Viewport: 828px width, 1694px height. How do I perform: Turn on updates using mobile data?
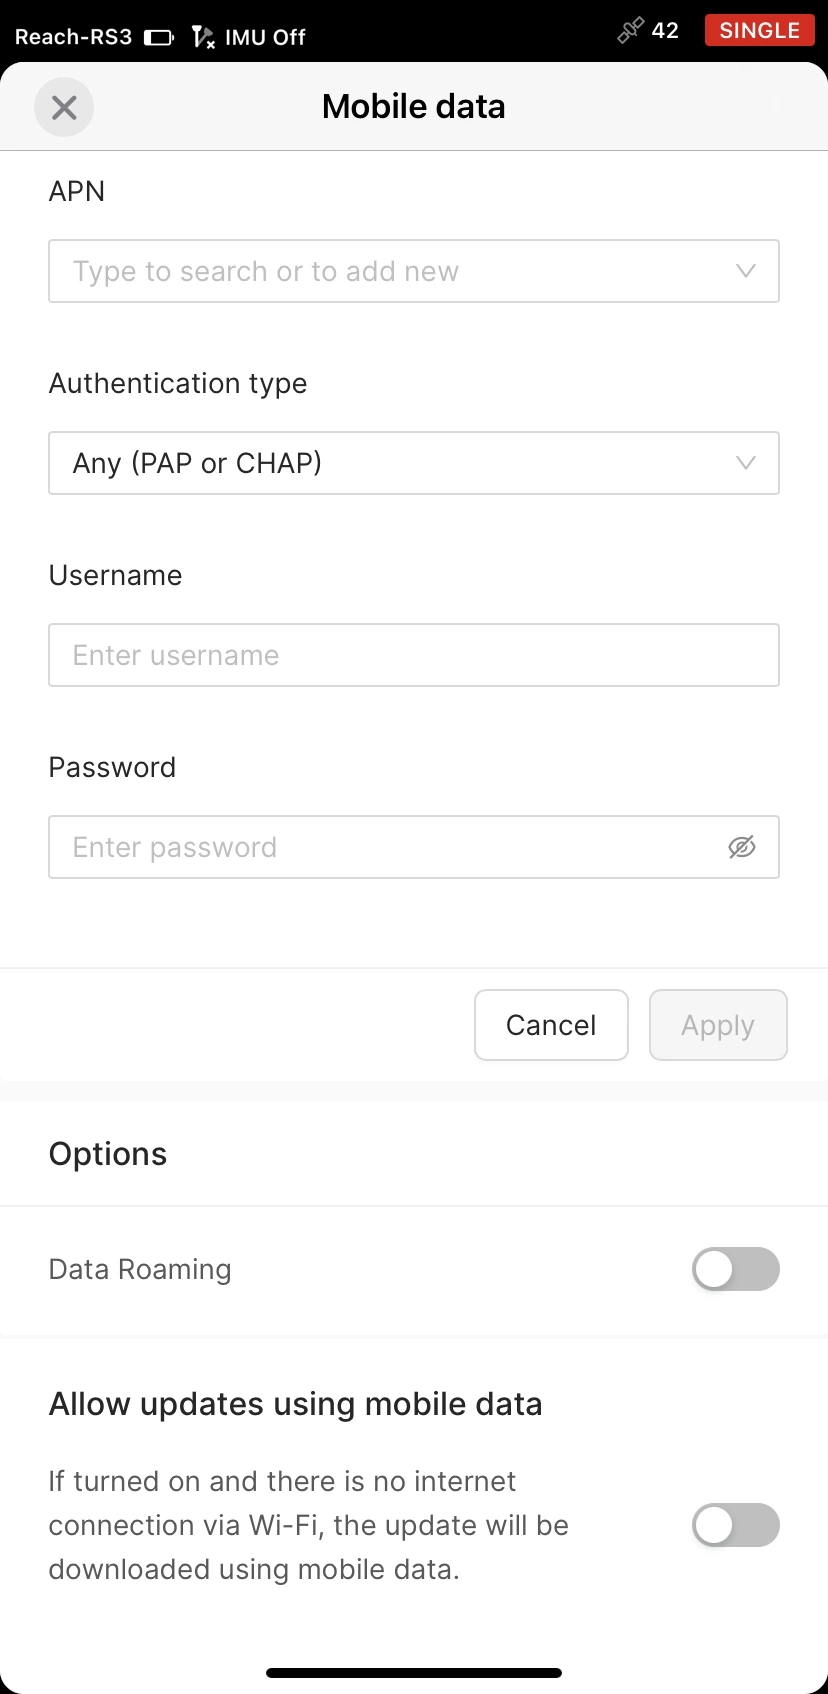coord(735,1525)
